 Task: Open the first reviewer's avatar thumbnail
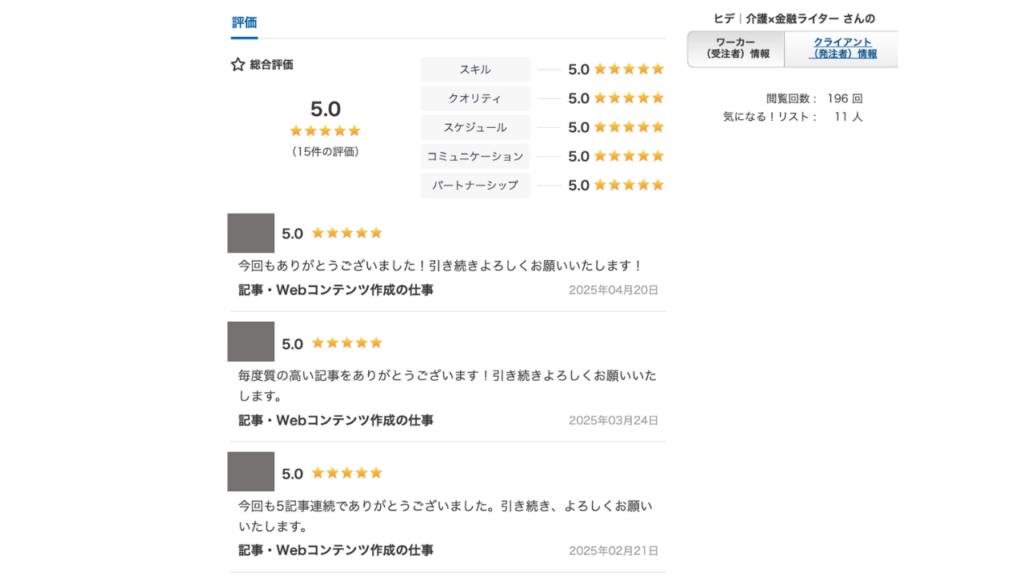251,233
